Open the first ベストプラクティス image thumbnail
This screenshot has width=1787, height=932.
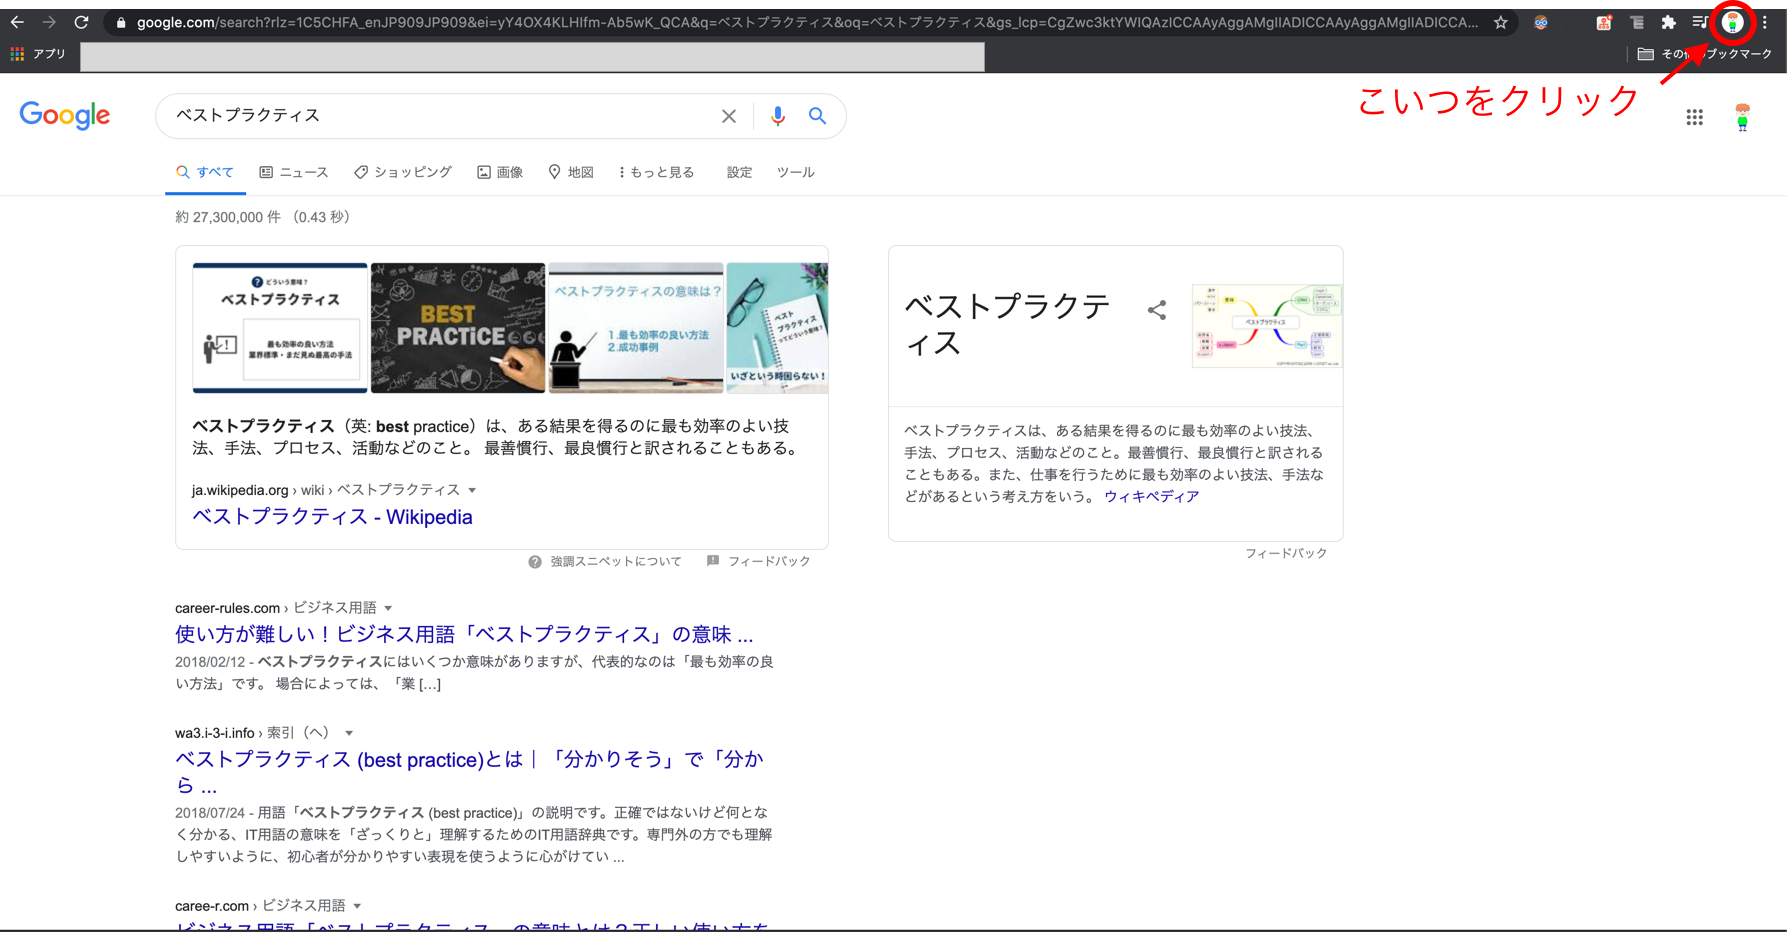280,328
